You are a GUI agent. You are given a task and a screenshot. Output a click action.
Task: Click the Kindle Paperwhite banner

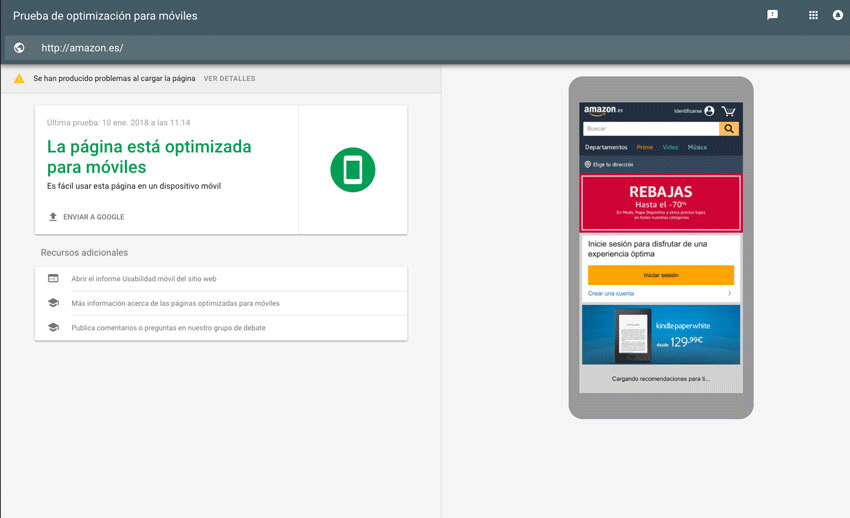(661, 334)
